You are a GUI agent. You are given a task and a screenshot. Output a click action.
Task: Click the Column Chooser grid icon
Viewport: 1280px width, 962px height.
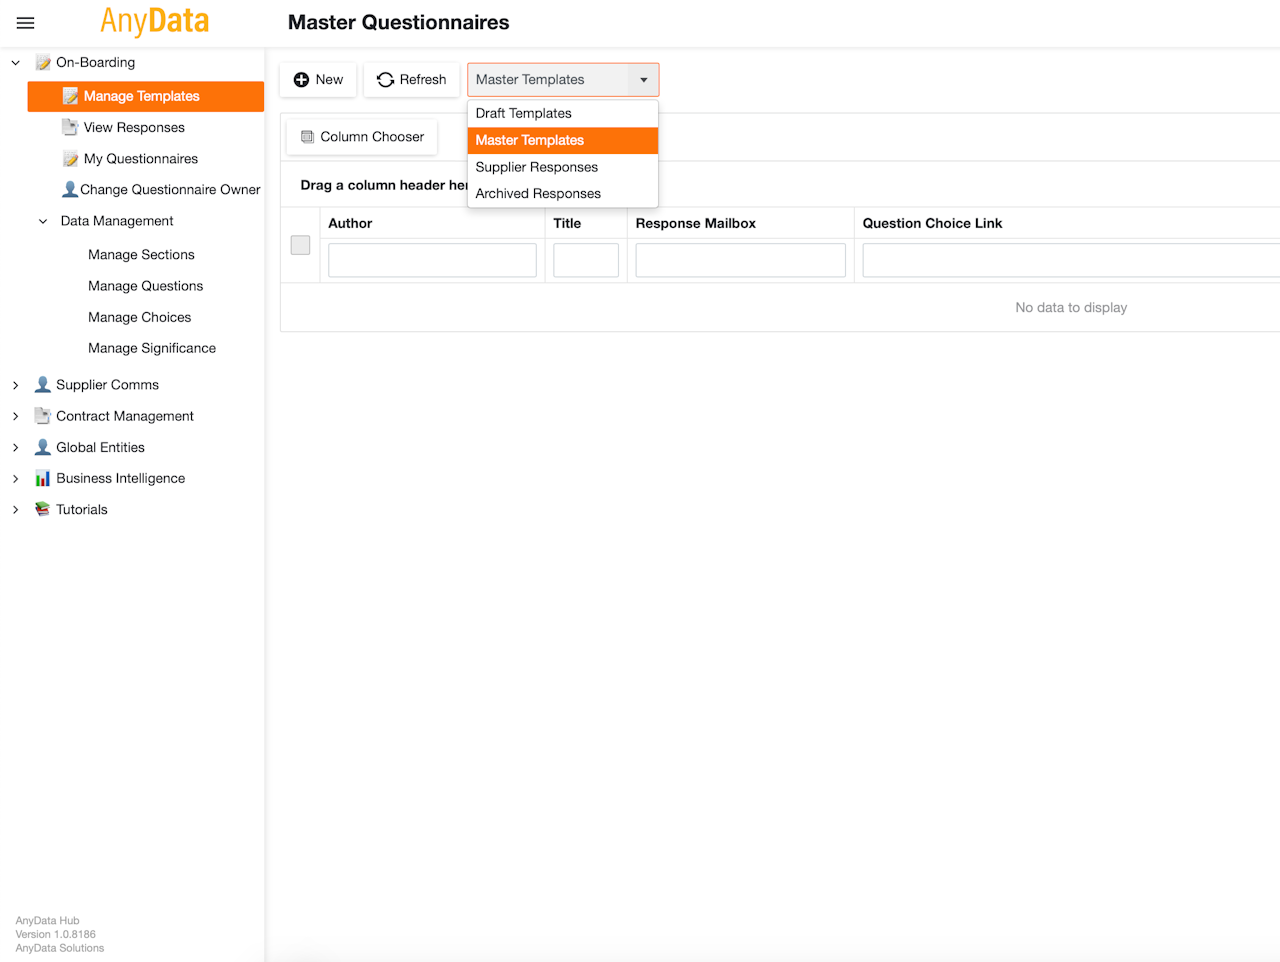(x=308, y=137)
